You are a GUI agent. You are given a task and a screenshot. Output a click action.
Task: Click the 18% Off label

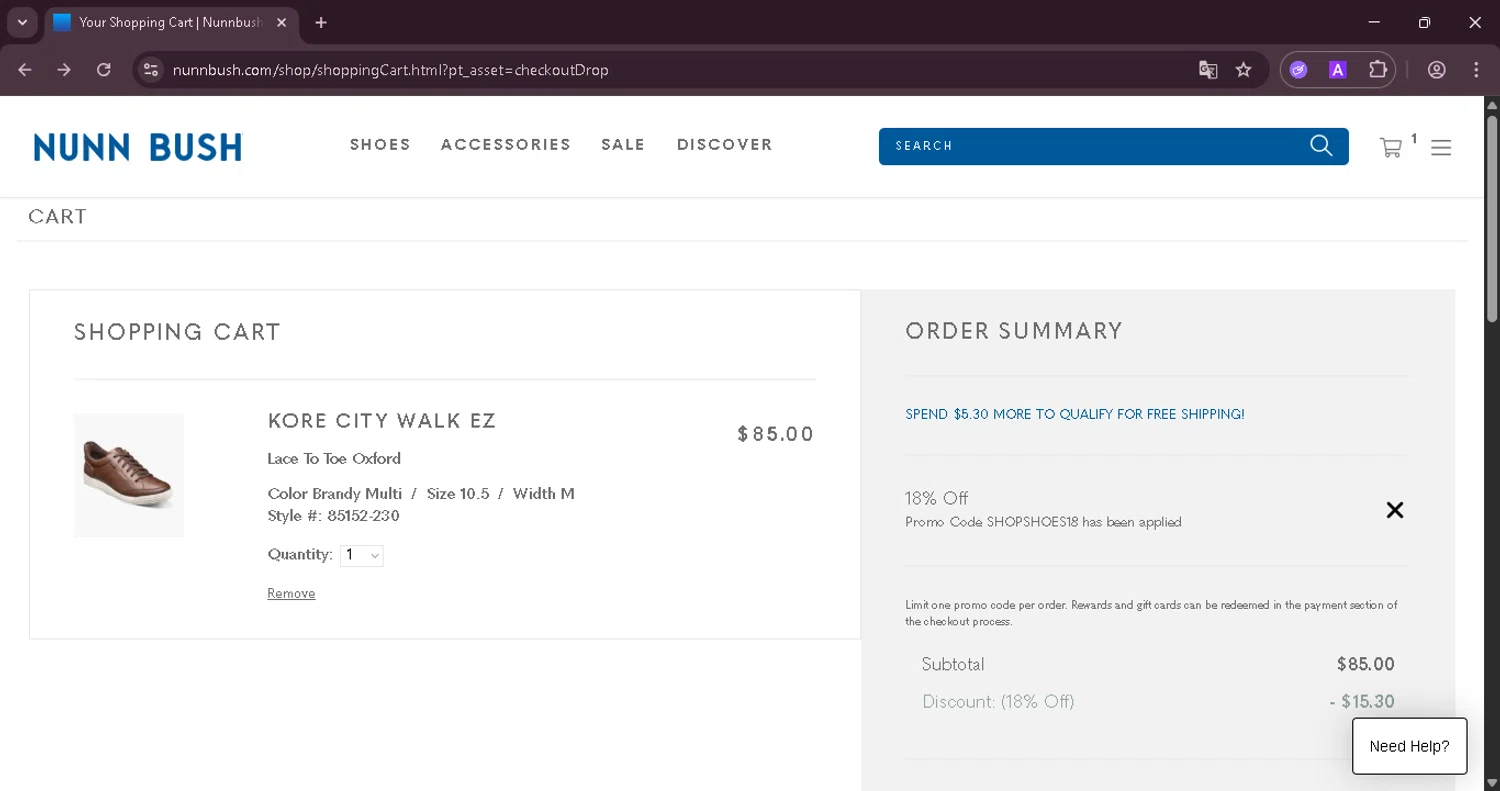click(x=937, y=498)
